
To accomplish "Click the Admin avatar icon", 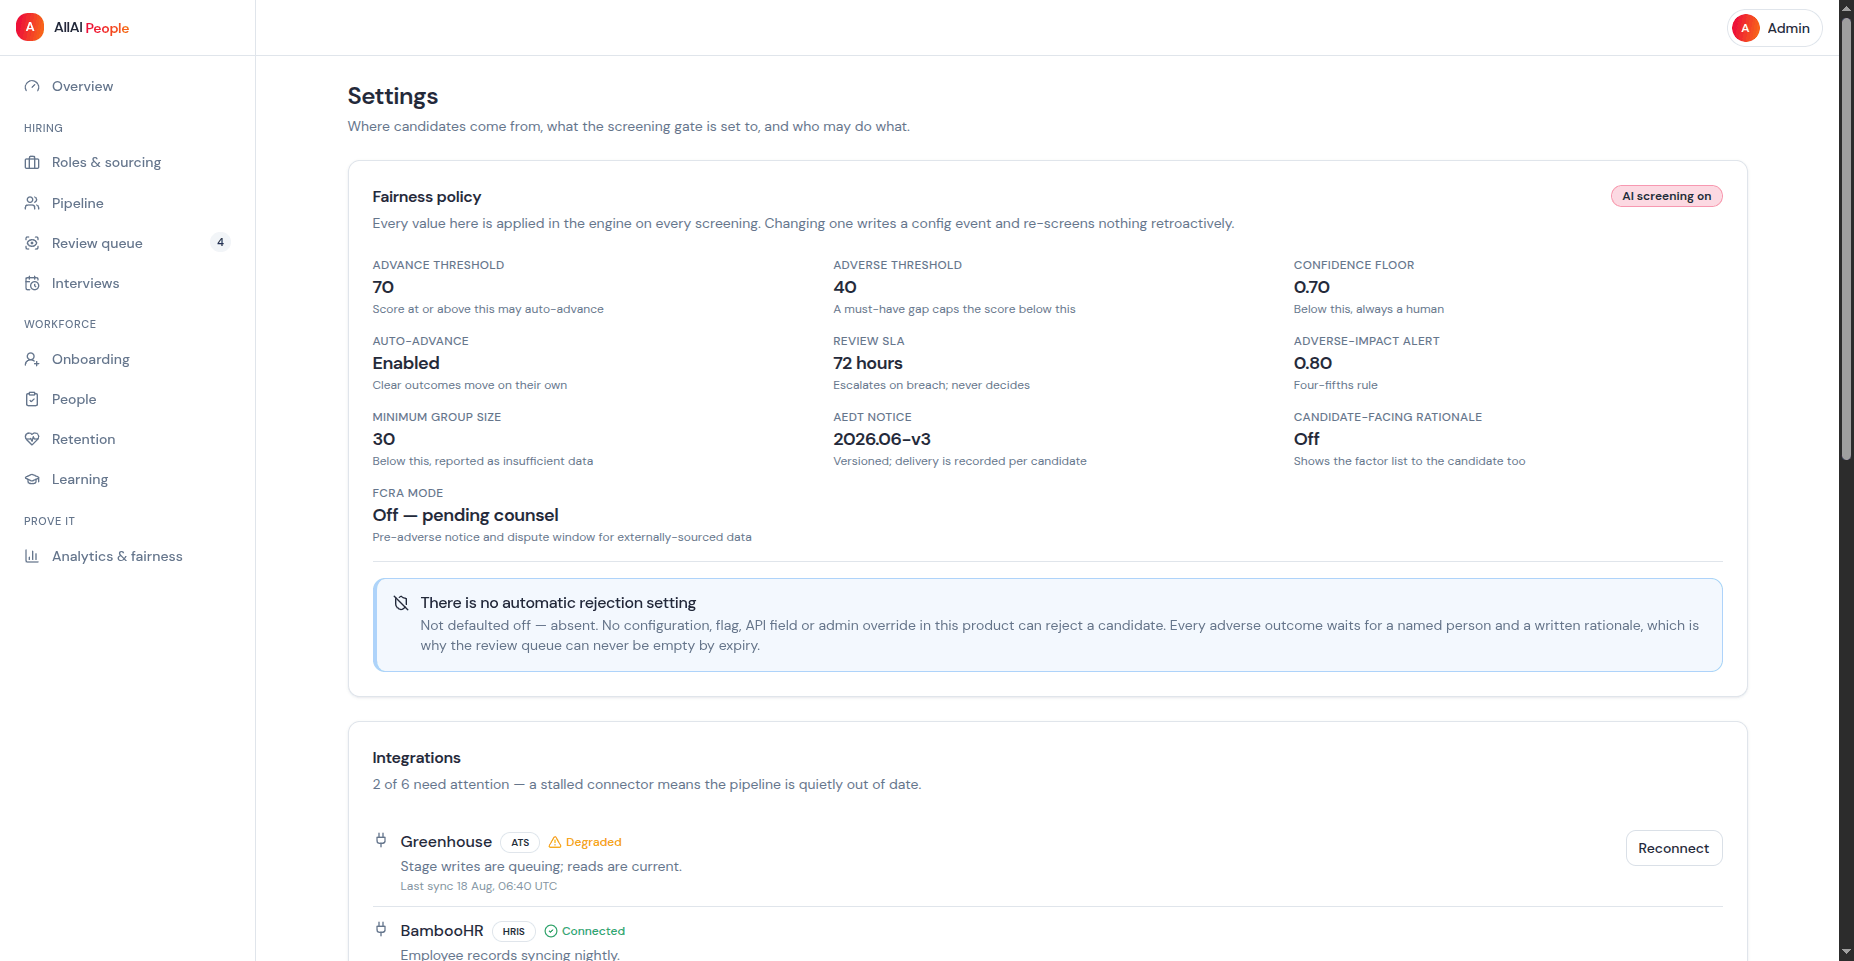I will pyautogui.click(x=1745, y=28).
